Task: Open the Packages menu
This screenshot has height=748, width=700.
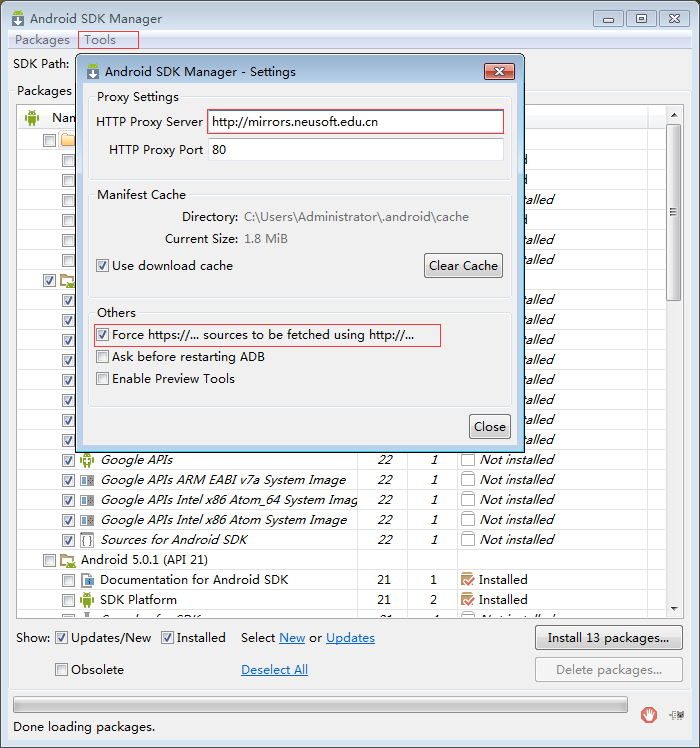Action: [x=42, y=40]
